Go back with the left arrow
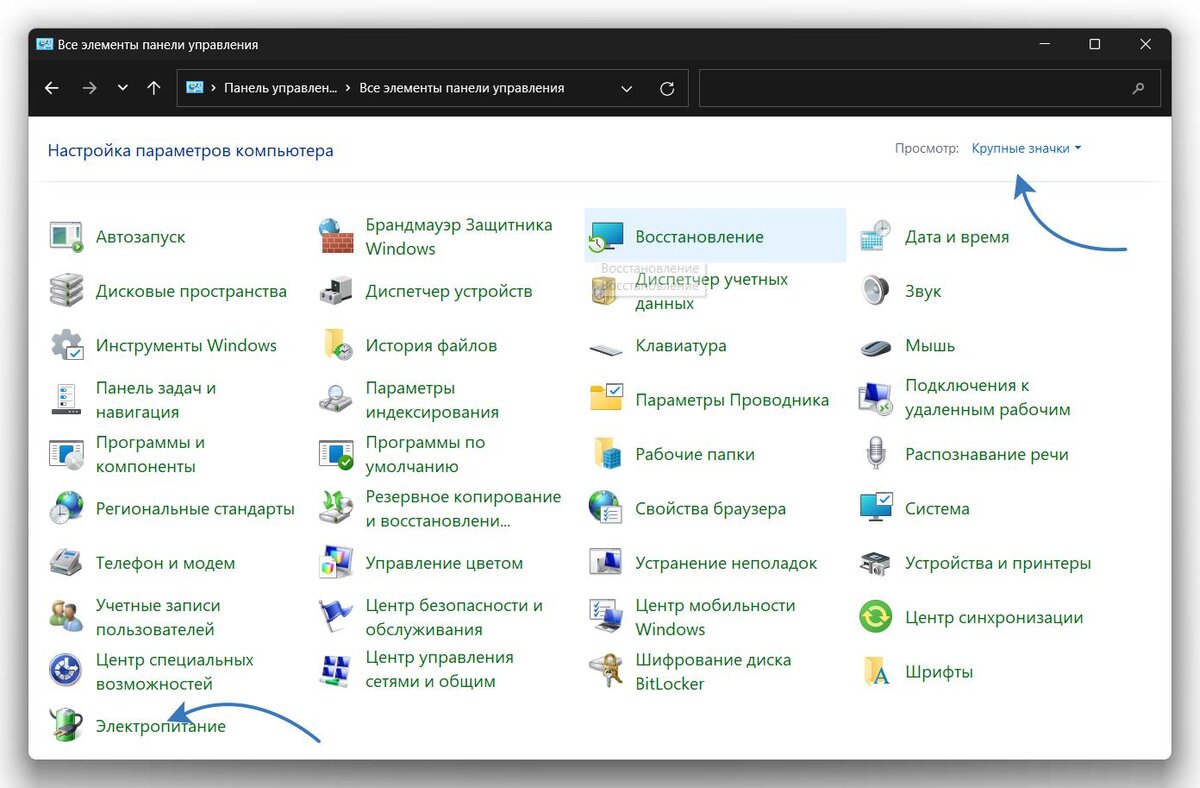This screenshot has width=1200, height=788. (x=52, y=88)
